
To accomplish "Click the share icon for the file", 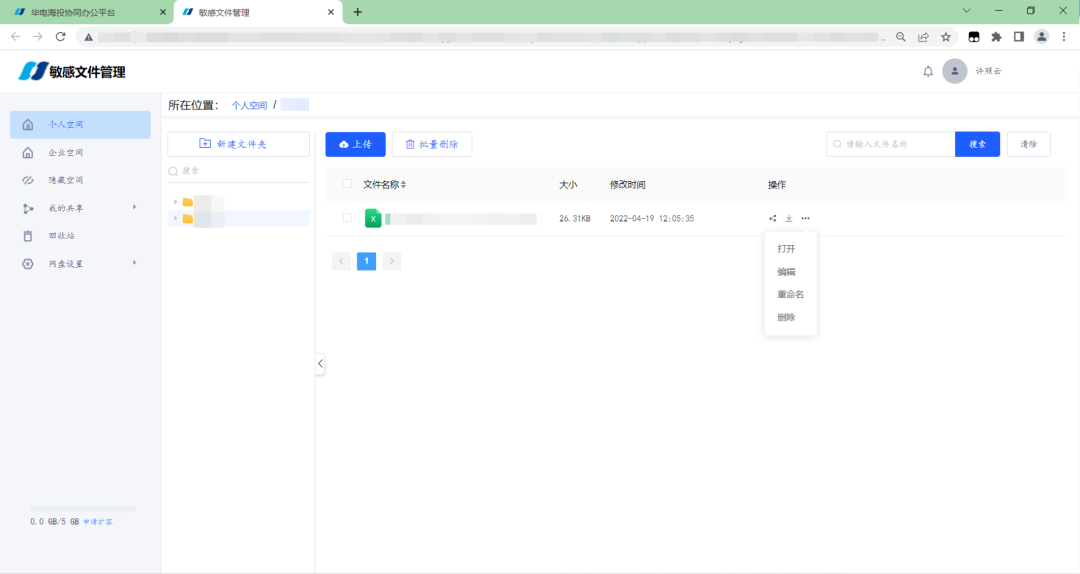I will coord(772,218).
